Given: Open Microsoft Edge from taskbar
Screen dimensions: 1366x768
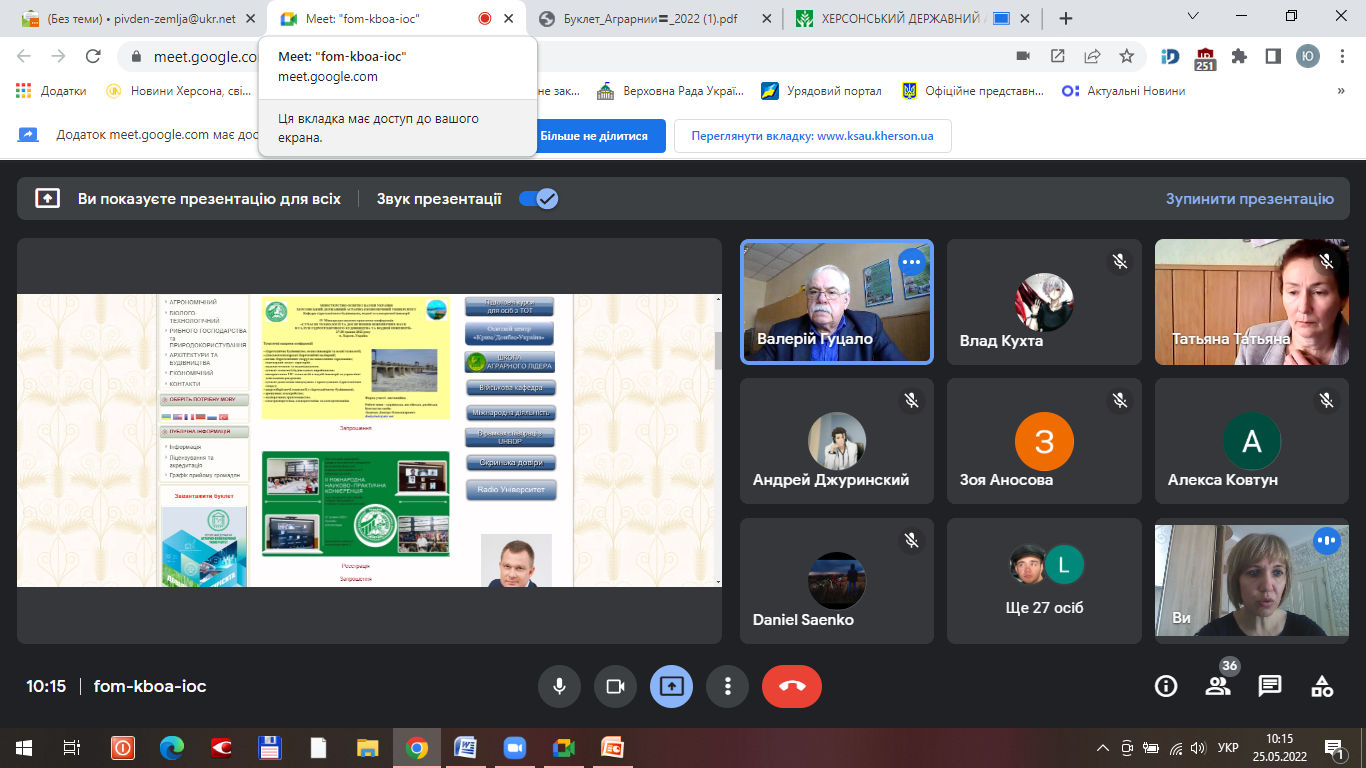Looking at the screenshot, I should [x=172, y=747].
